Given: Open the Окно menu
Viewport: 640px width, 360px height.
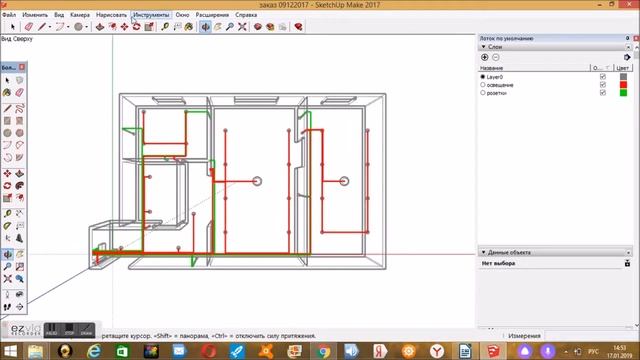Looking at the screenshot, I should coord(182,15).
